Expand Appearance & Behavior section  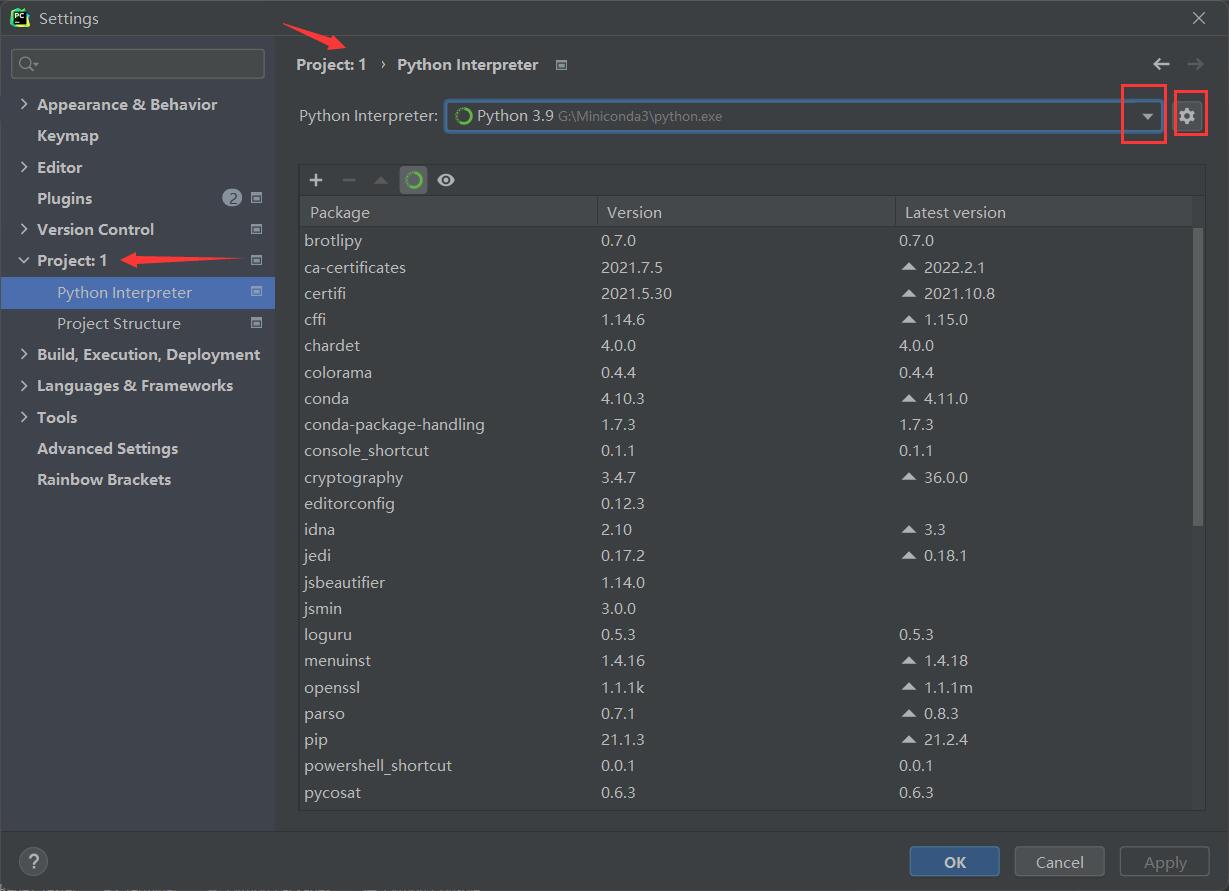pos(24,104)
